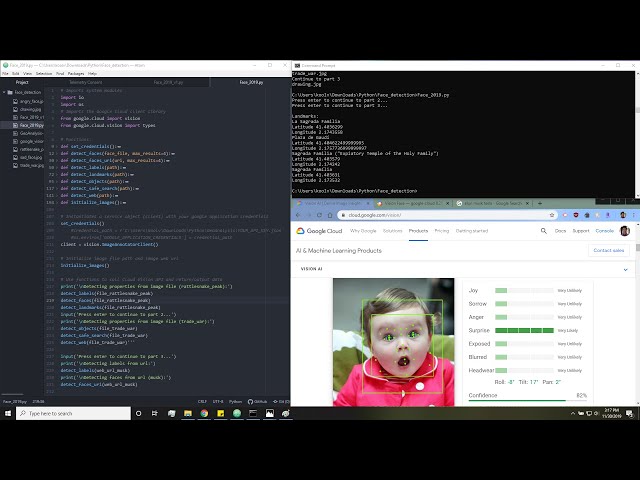Screen dimensions: 640x480
Task: Open a new Chrome tab
Action: [540, 203]
